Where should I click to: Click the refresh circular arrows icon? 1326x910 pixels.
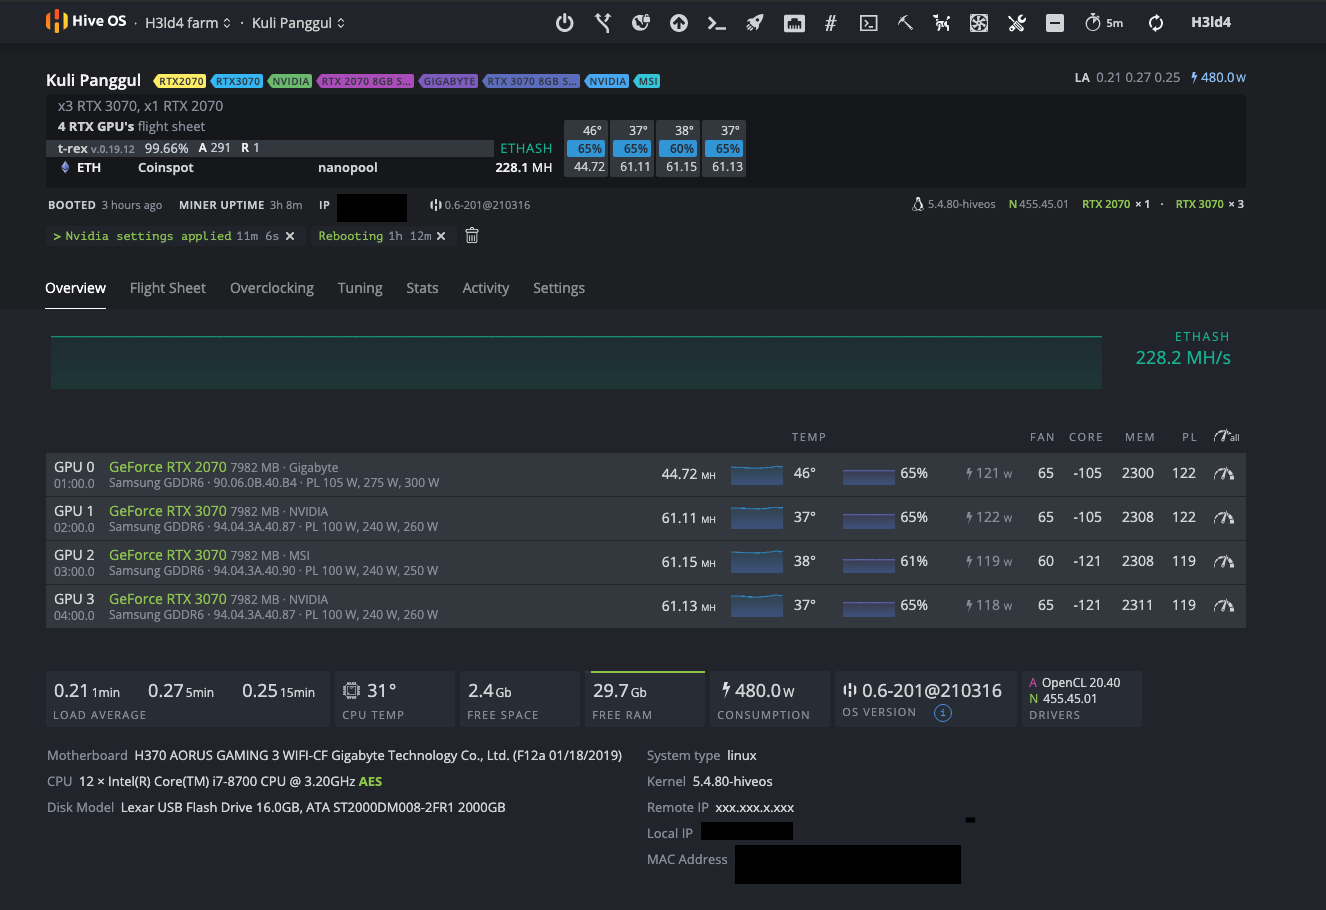pos(1156,23)
